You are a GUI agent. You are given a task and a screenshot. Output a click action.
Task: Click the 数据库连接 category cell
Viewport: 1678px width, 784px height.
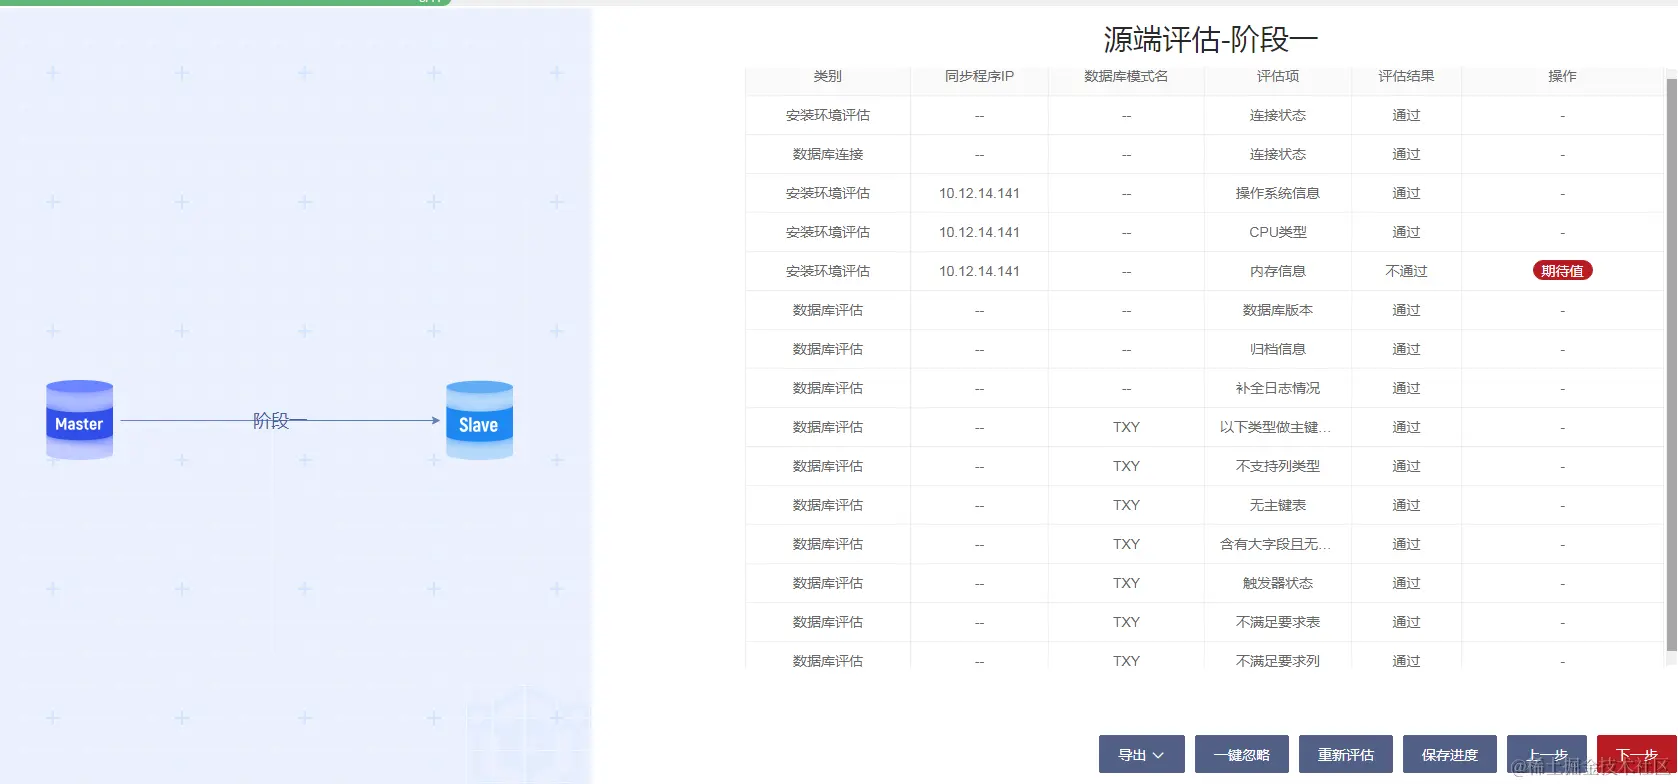(828, 154)
